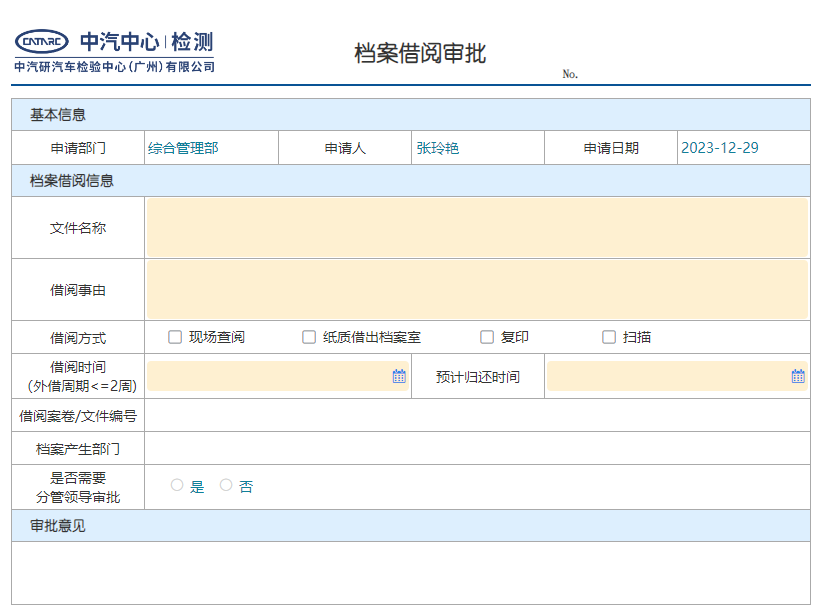Enable the 复印 option

[x=486, y=337]
